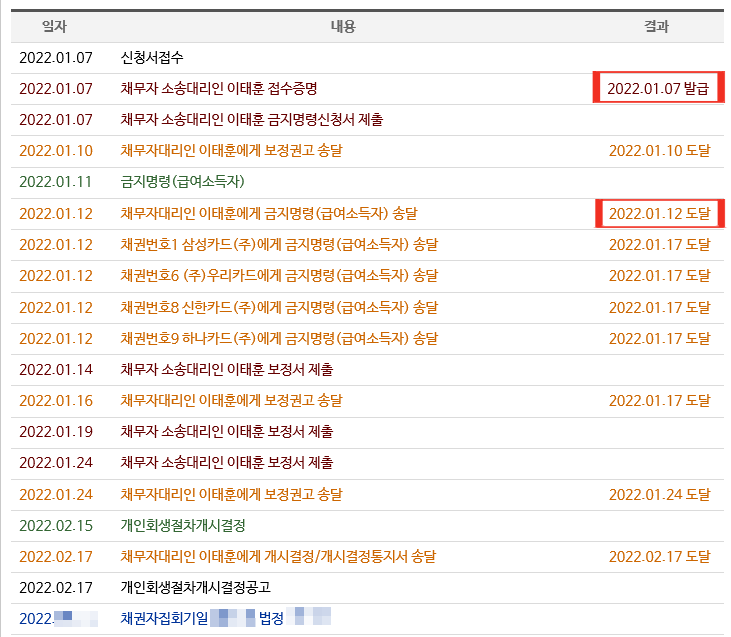Click the date 2022.01.16
The width and height of the screenshot is (731, 637).
tap(56, 401)
